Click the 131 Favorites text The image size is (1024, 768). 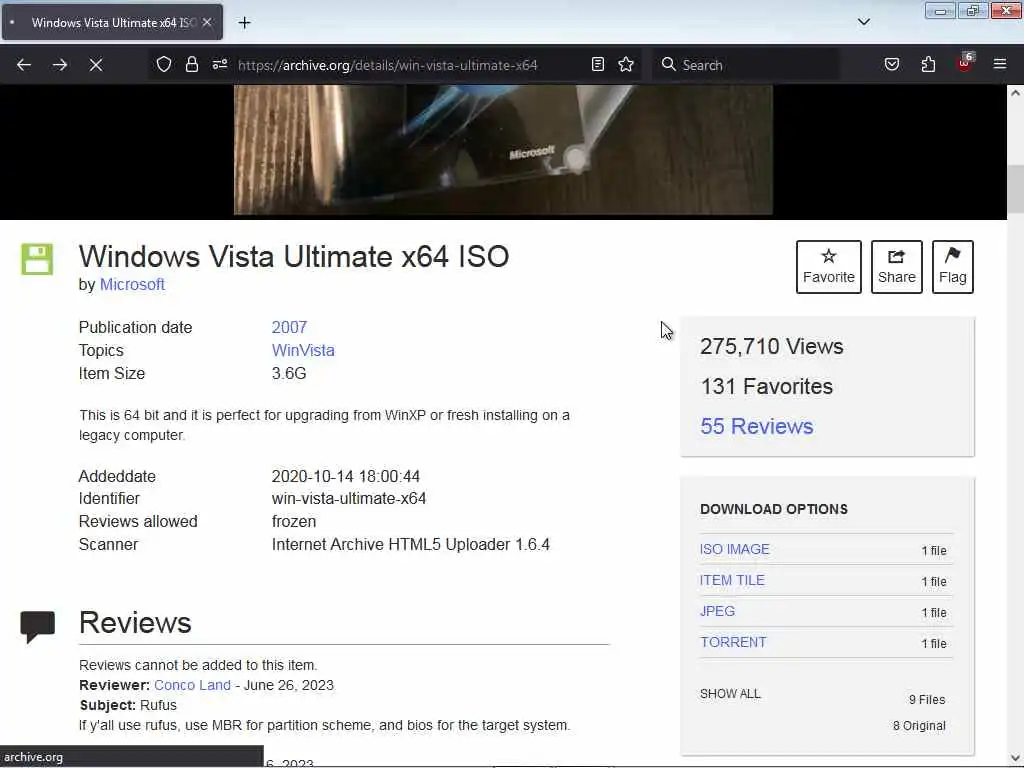[767, 387]
